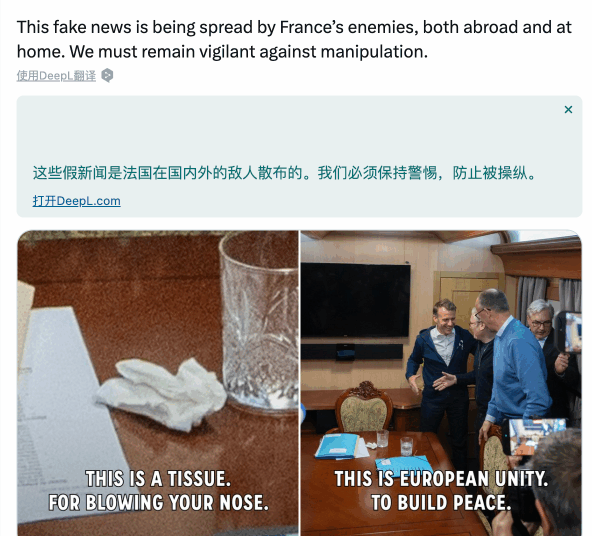Screen dimensions: 592x536
Task: Click the caption THIS IS EUROPEAN UNITY
Action: (x=441, y=479)
